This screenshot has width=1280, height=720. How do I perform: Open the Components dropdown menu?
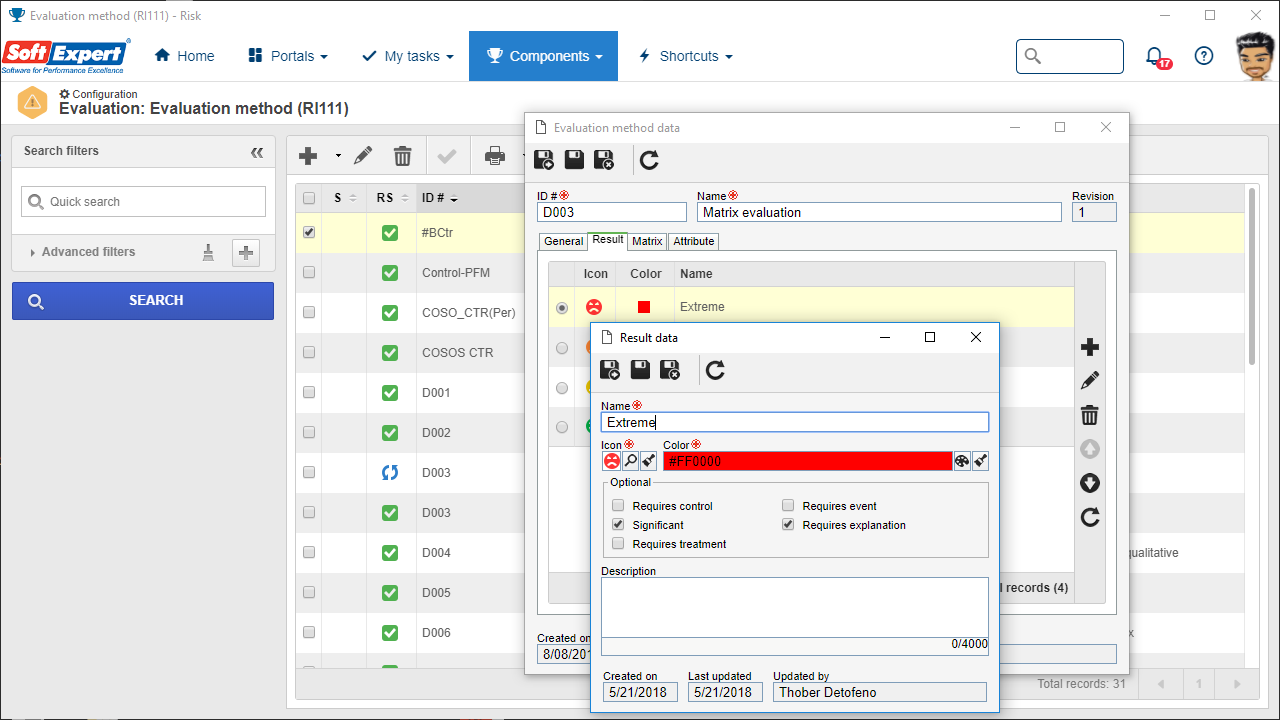543,56
